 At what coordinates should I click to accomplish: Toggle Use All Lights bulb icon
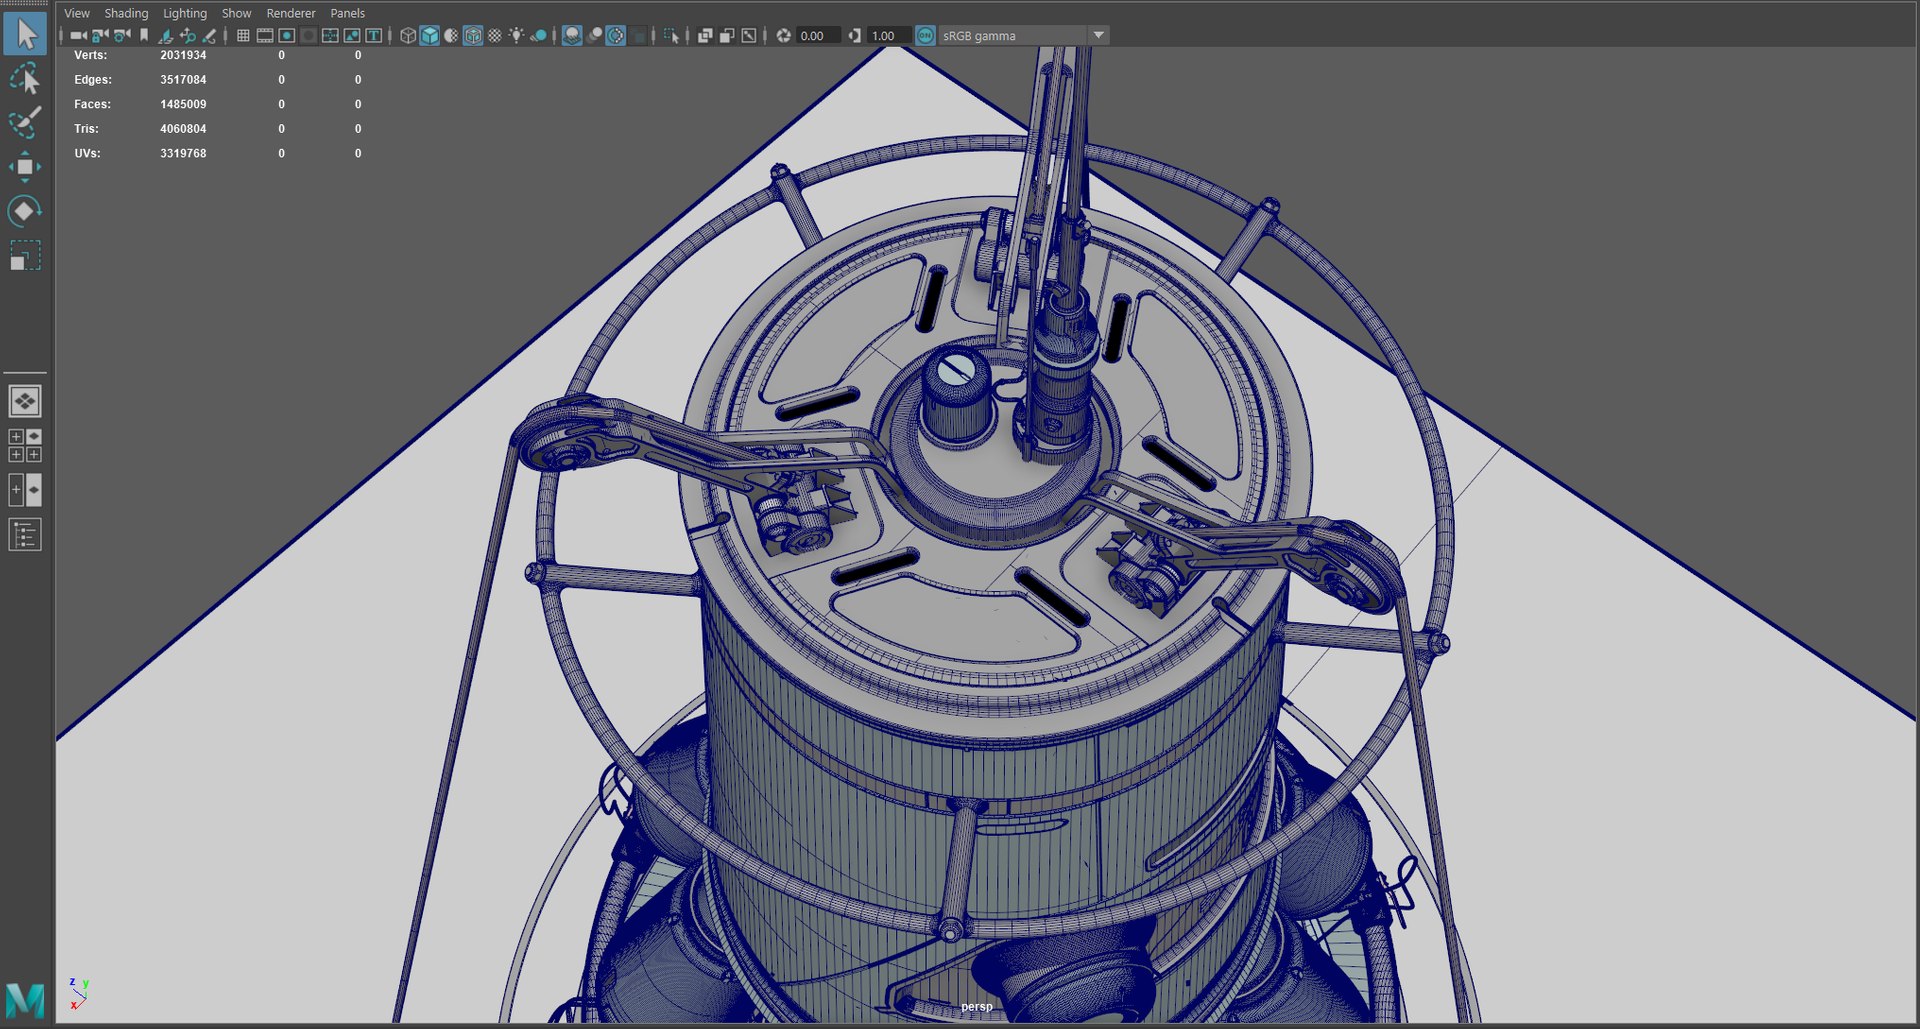point(517,35)
